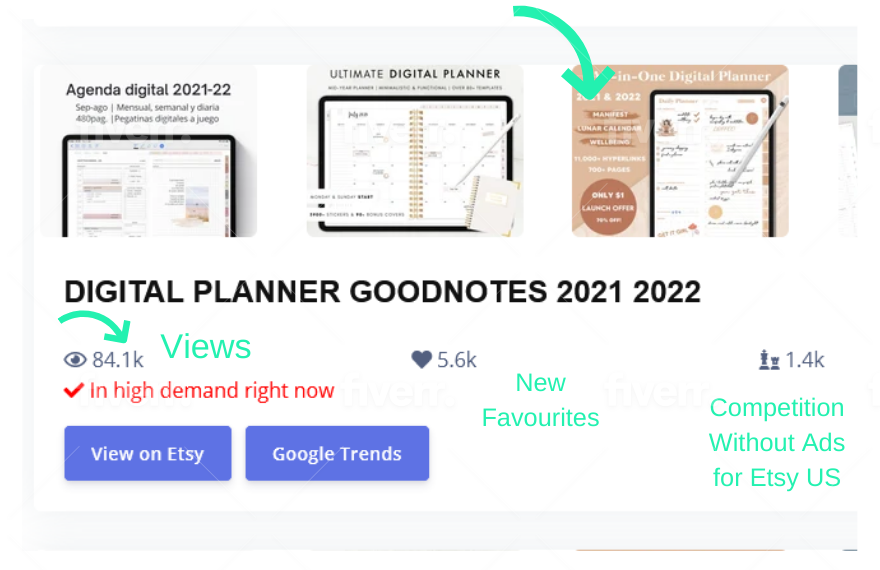Click the 1.4k competition count
Image resolution: width=880 pixels, height=570 pixels.
click(805, 360)
